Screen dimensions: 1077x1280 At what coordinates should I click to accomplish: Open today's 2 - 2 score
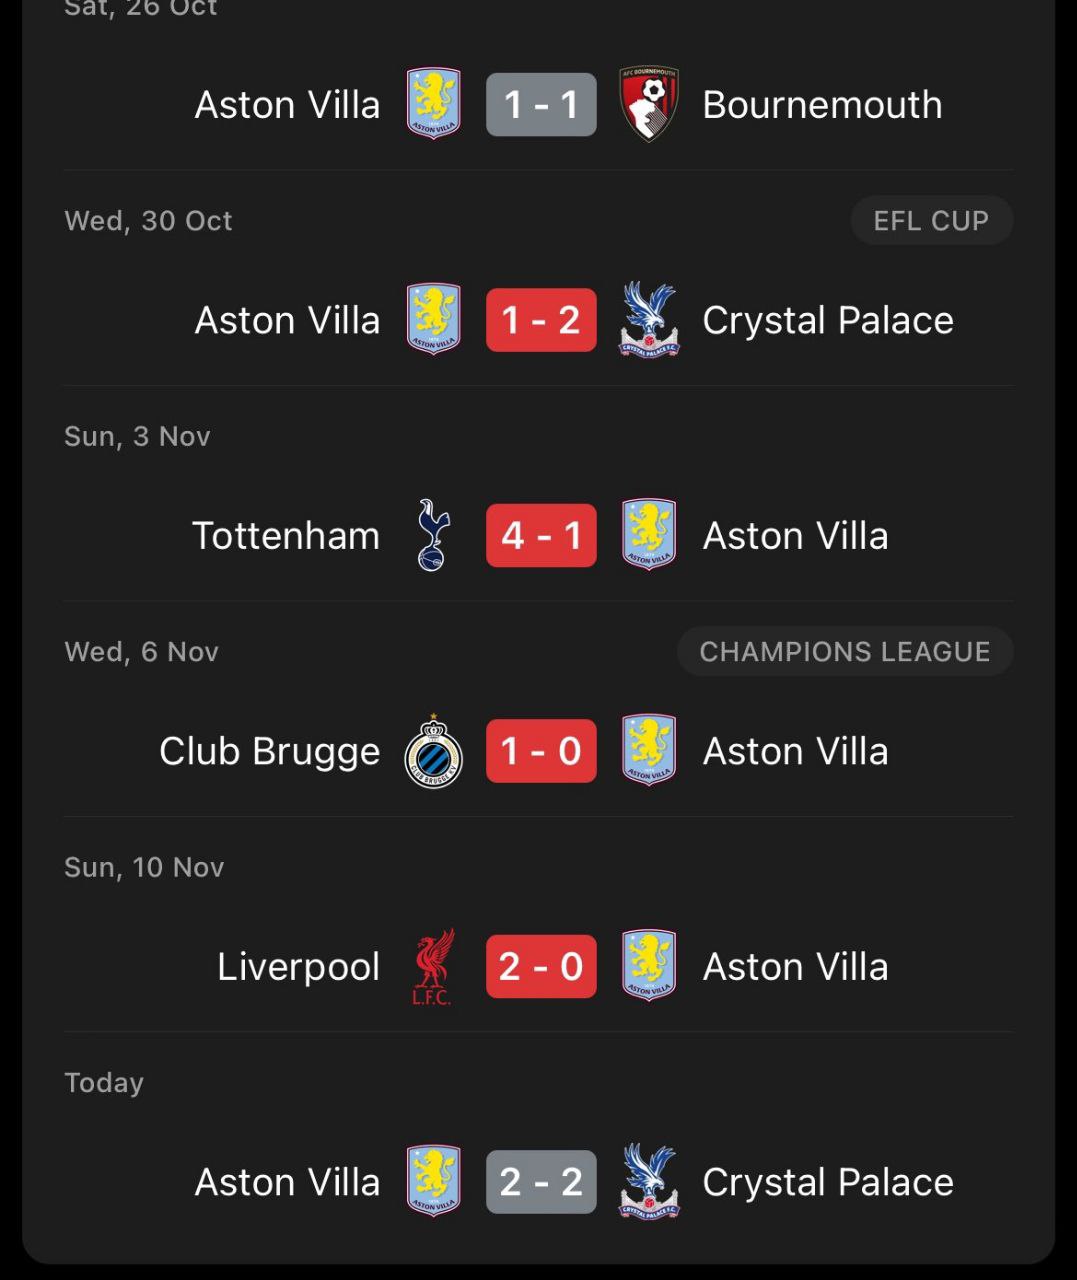(x=541, y=1182)
